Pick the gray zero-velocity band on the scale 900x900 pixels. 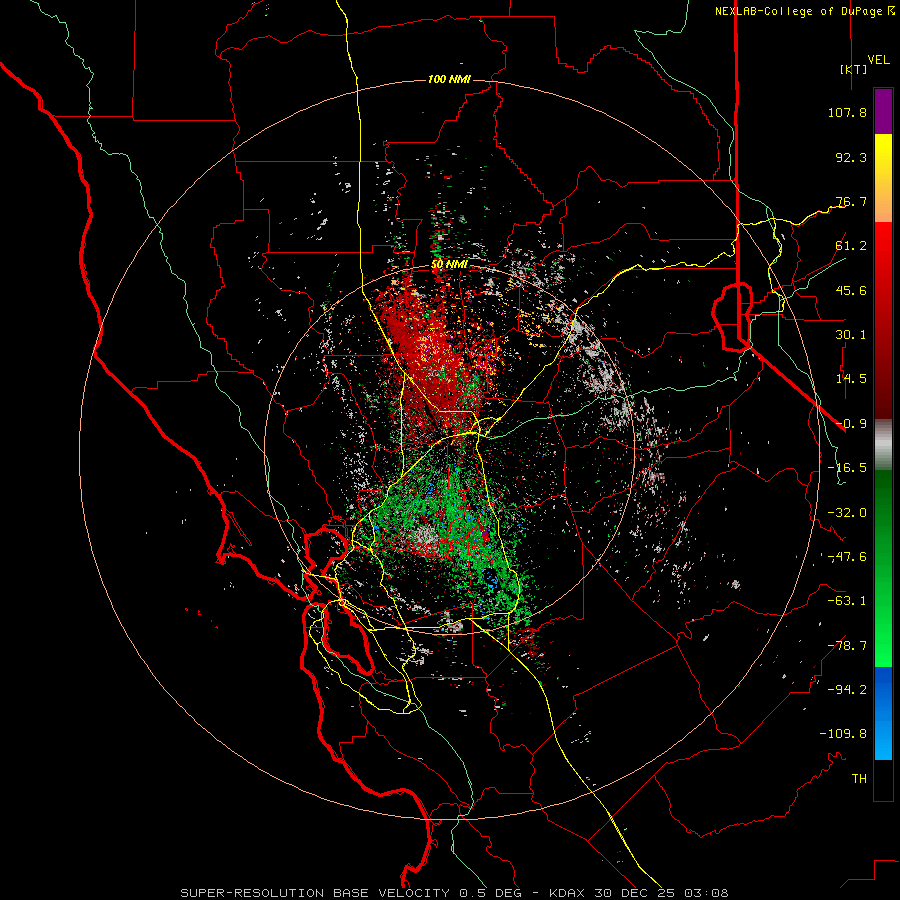(x=883, y=443)
